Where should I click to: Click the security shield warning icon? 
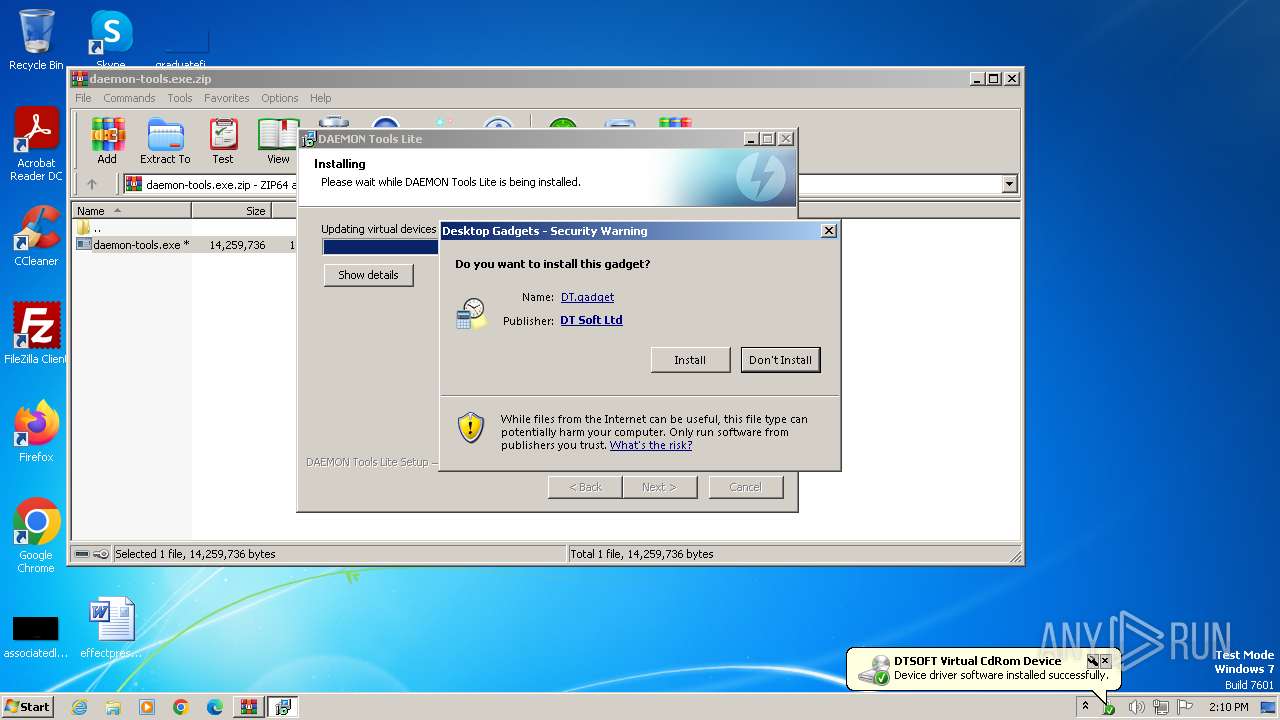click(x=471, y=427)
